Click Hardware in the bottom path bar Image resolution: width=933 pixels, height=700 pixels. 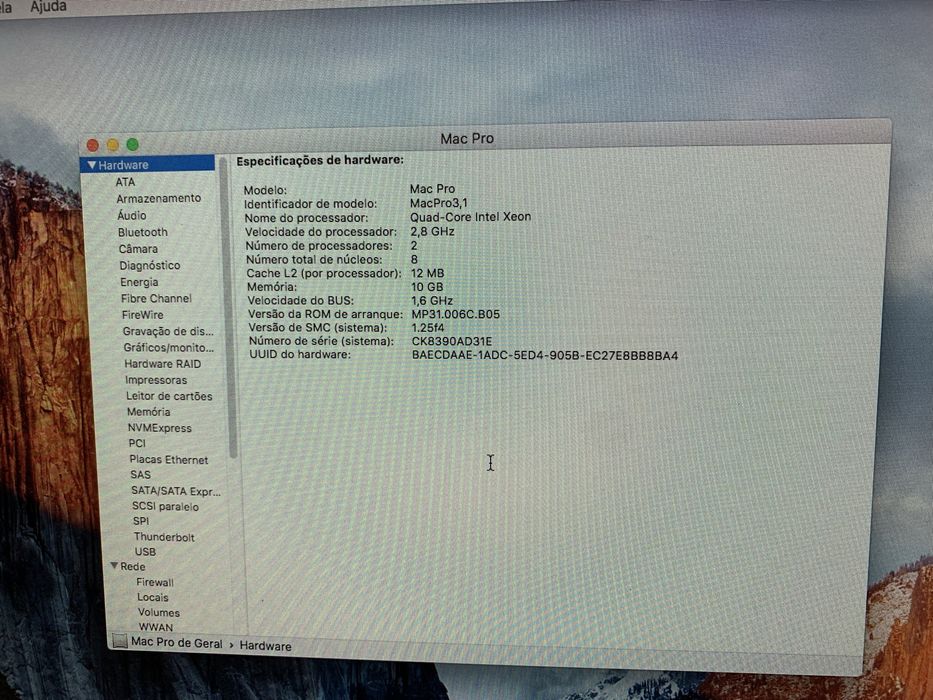[x=265, y=646]
